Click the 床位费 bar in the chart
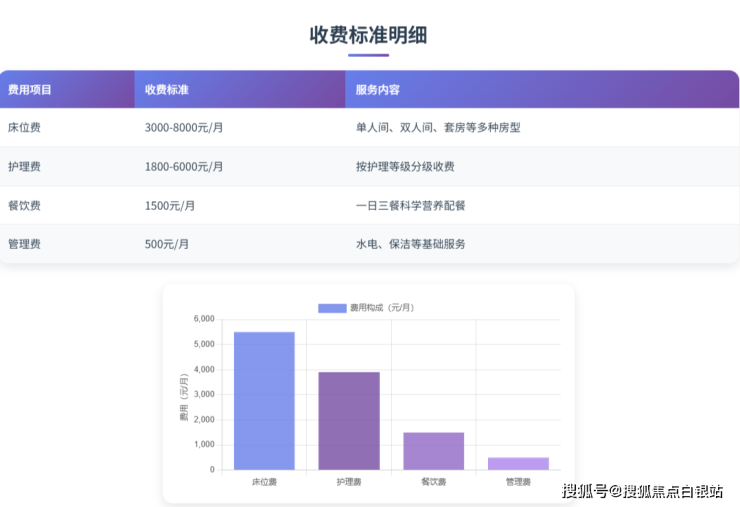The image size is (740, 507). click(264, 400)
